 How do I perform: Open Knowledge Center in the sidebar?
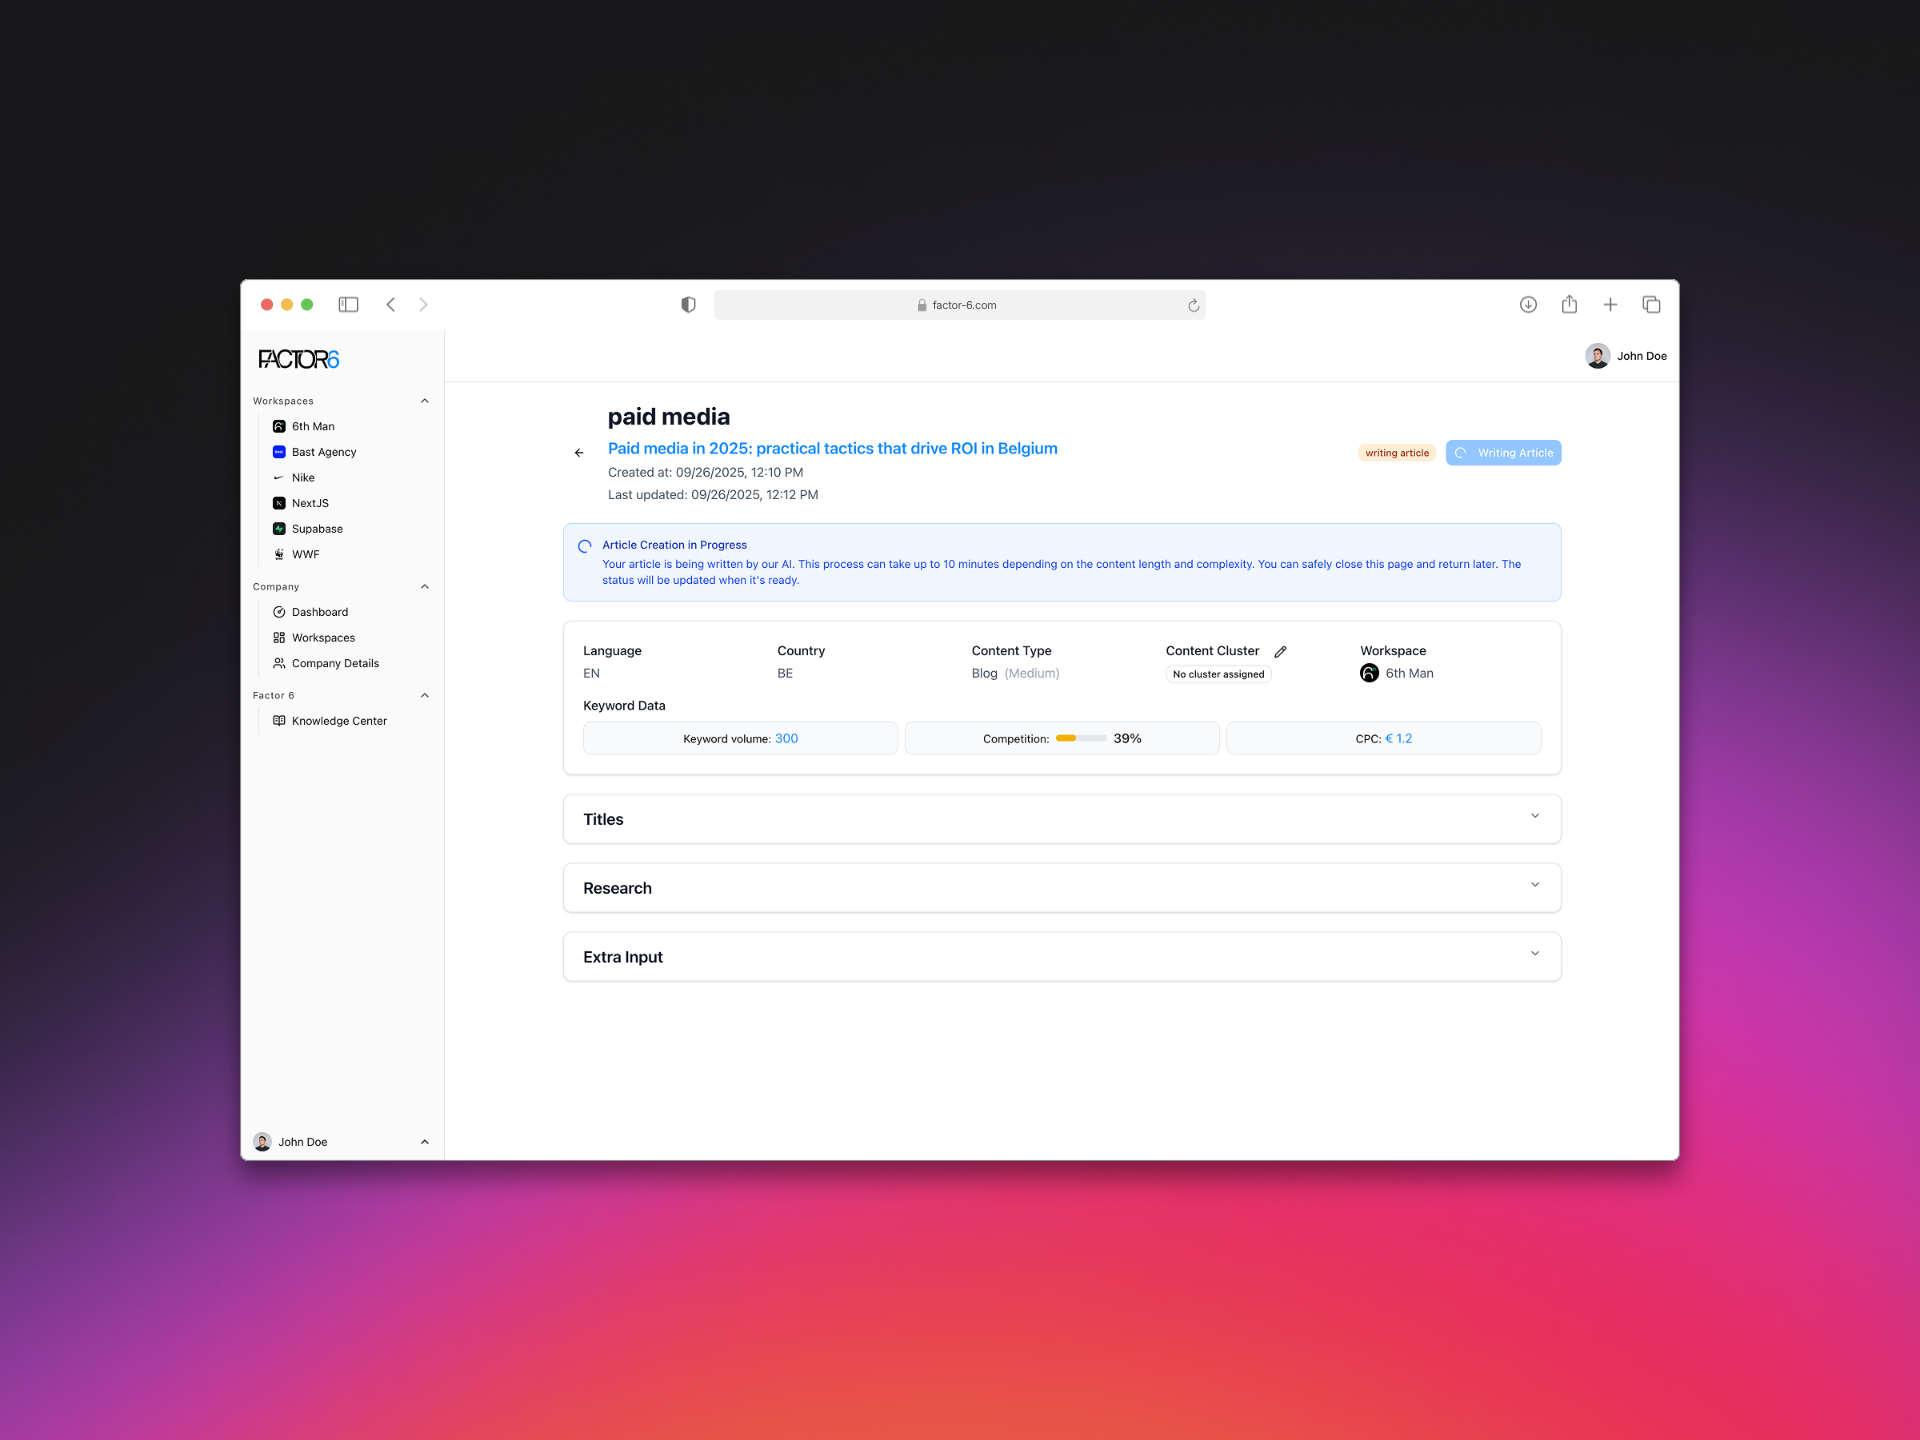click(338, 721)
